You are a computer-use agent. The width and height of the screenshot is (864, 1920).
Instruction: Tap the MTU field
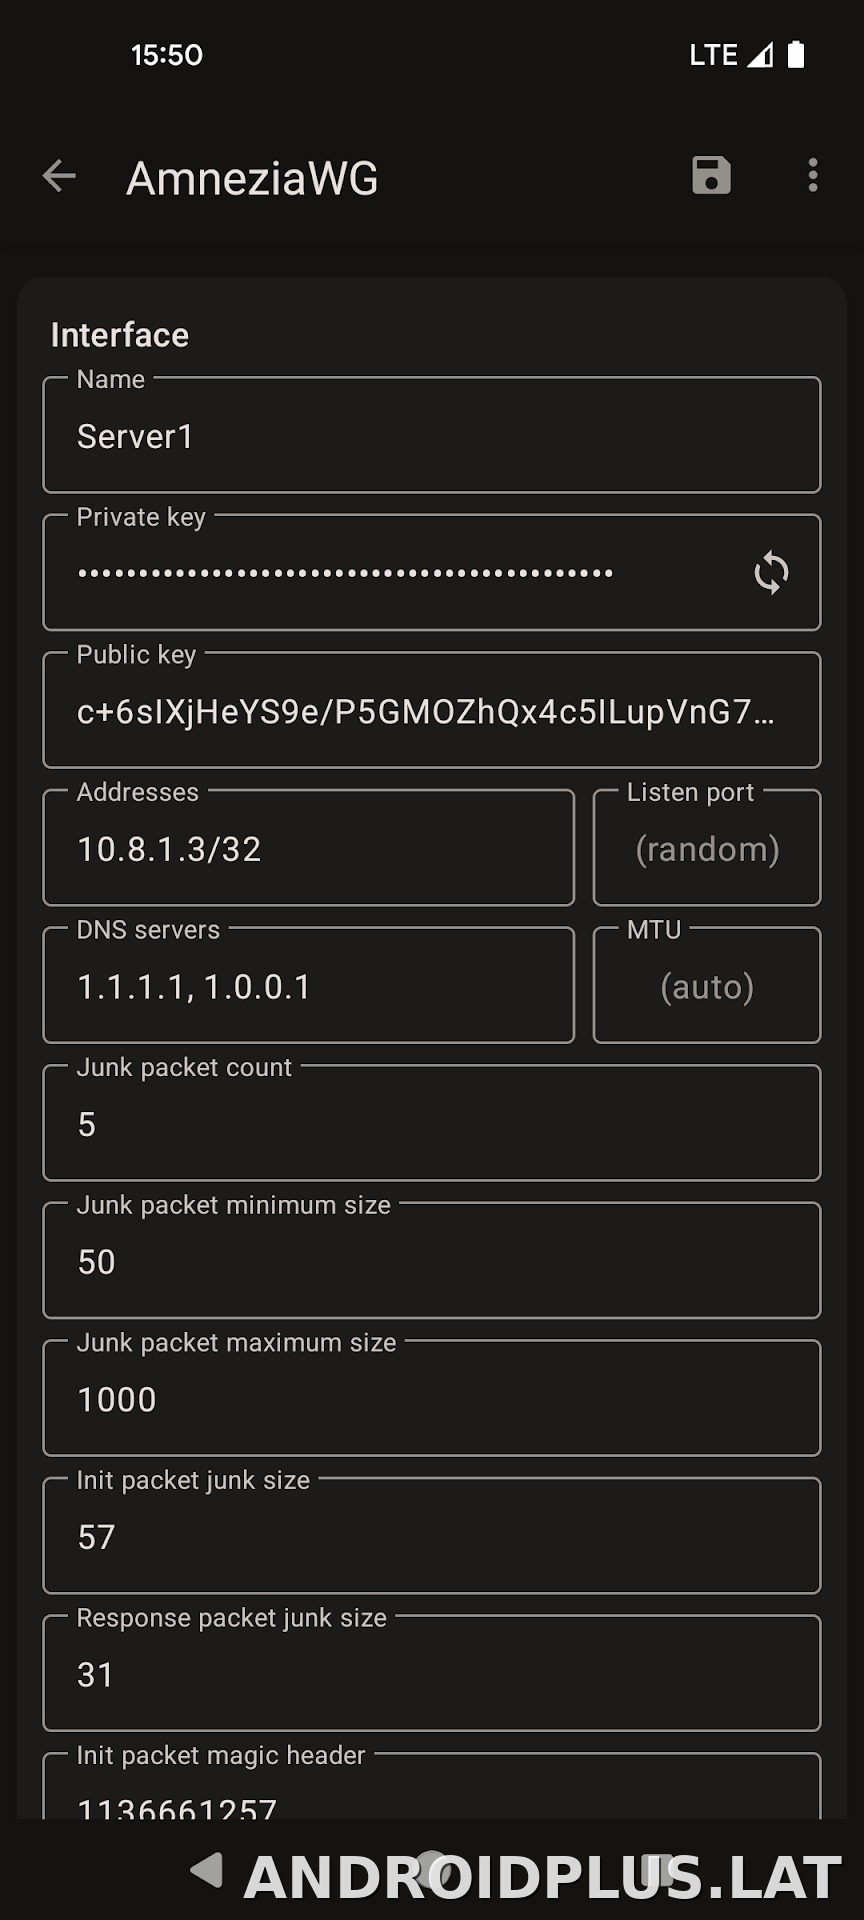[707, 986]
